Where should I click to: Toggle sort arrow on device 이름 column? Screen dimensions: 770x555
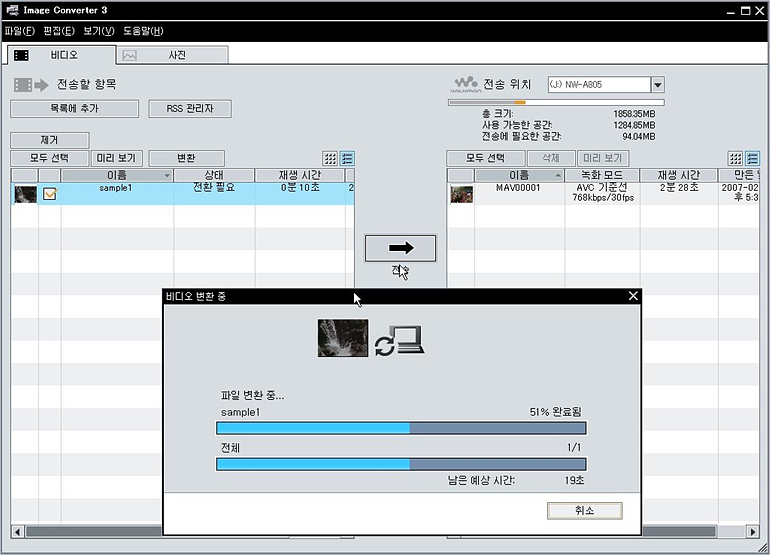pyautogui.click(x=558, y=175)
